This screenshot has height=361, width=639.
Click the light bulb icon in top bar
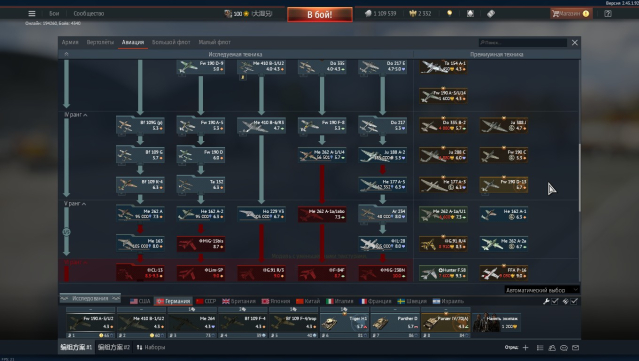click(450, 13)
